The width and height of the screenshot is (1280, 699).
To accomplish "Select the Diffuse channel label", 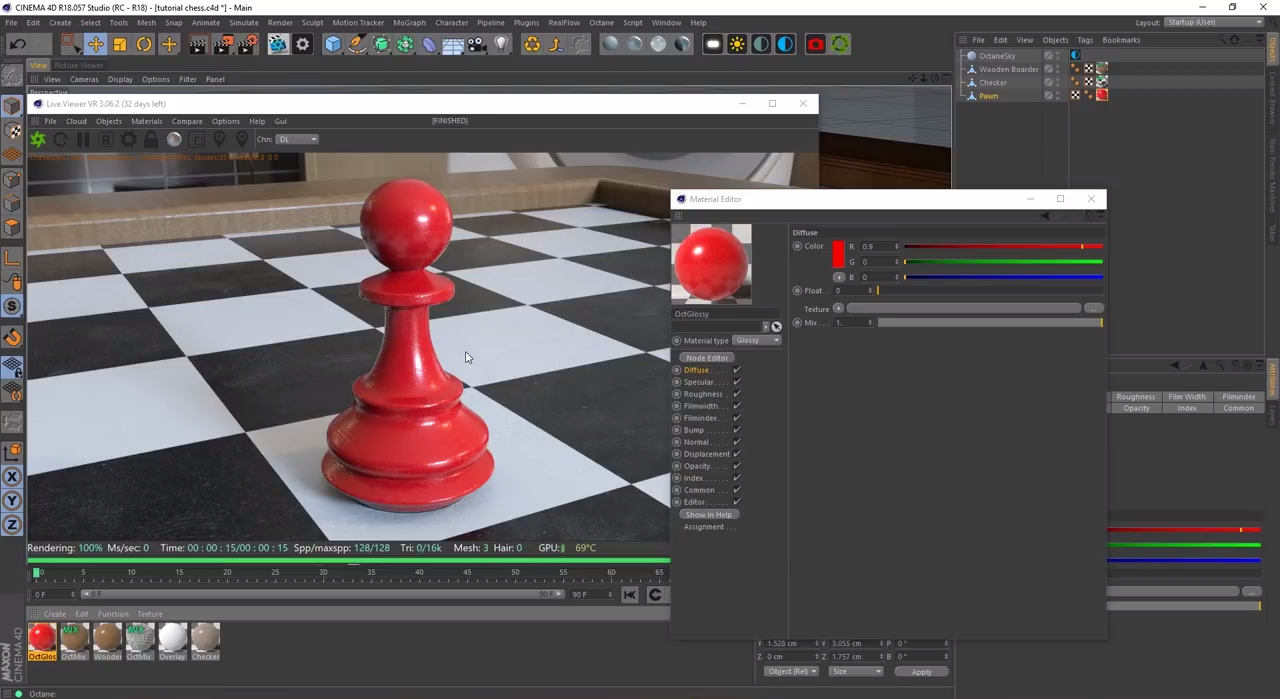I will (696, 370).
